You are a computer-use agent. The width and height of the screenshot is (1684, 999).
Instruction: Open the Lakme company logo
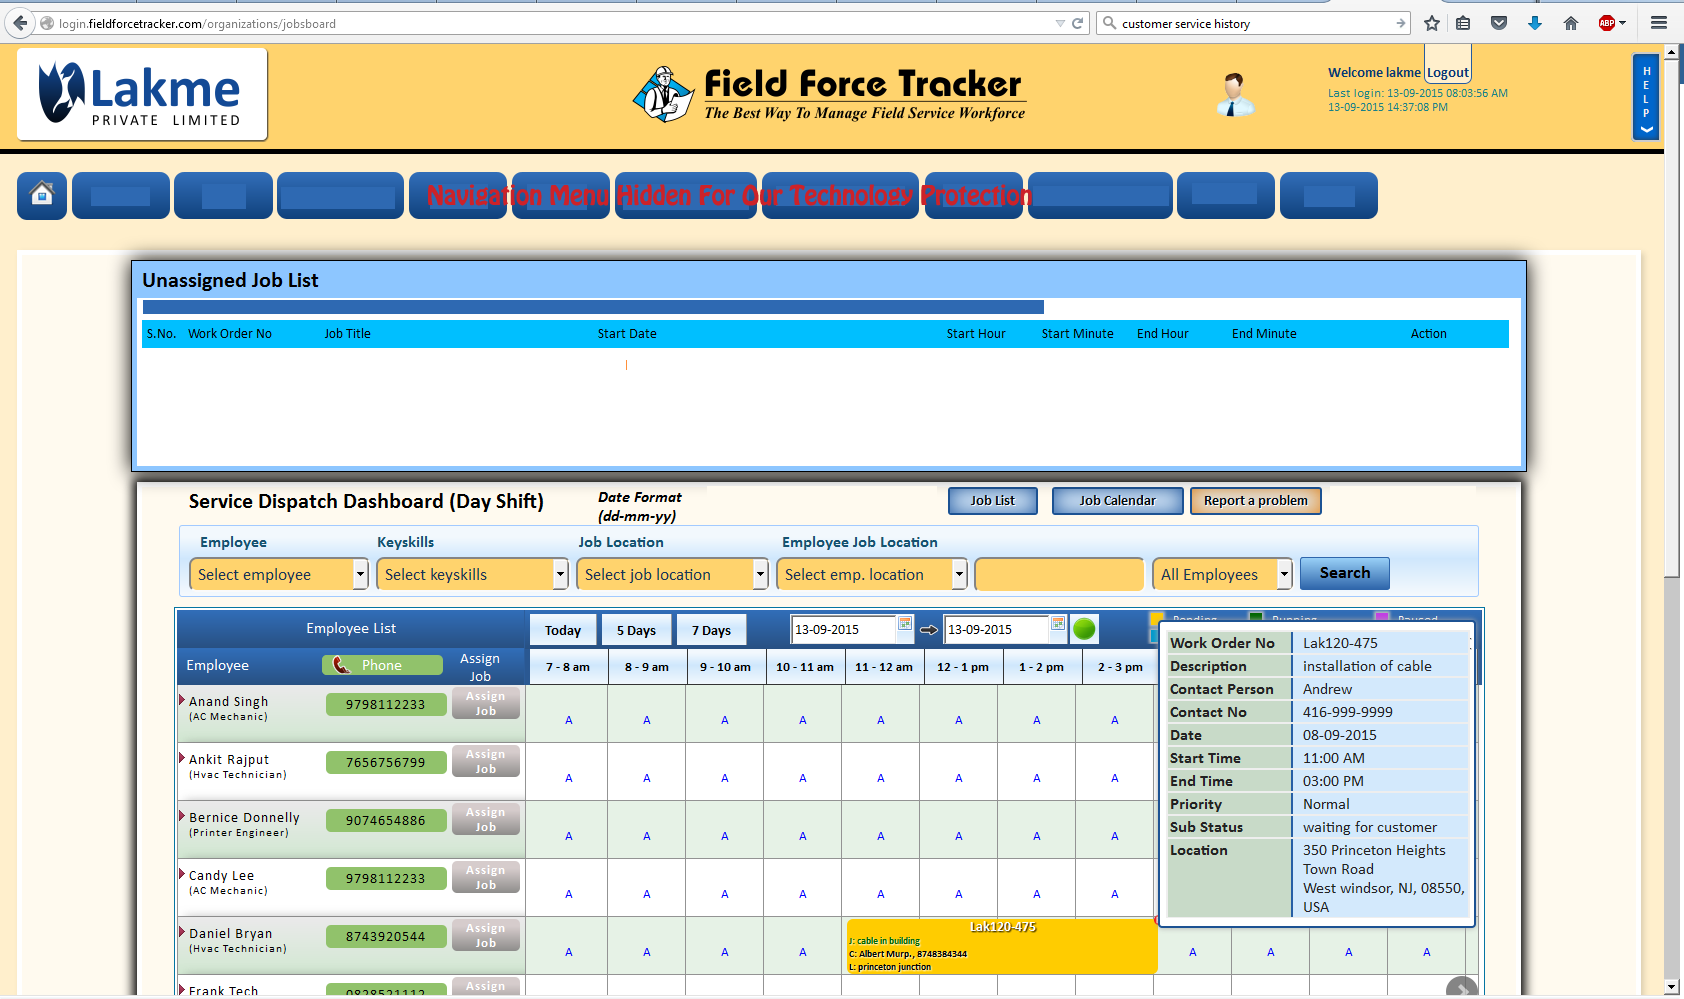click(140, 93)
